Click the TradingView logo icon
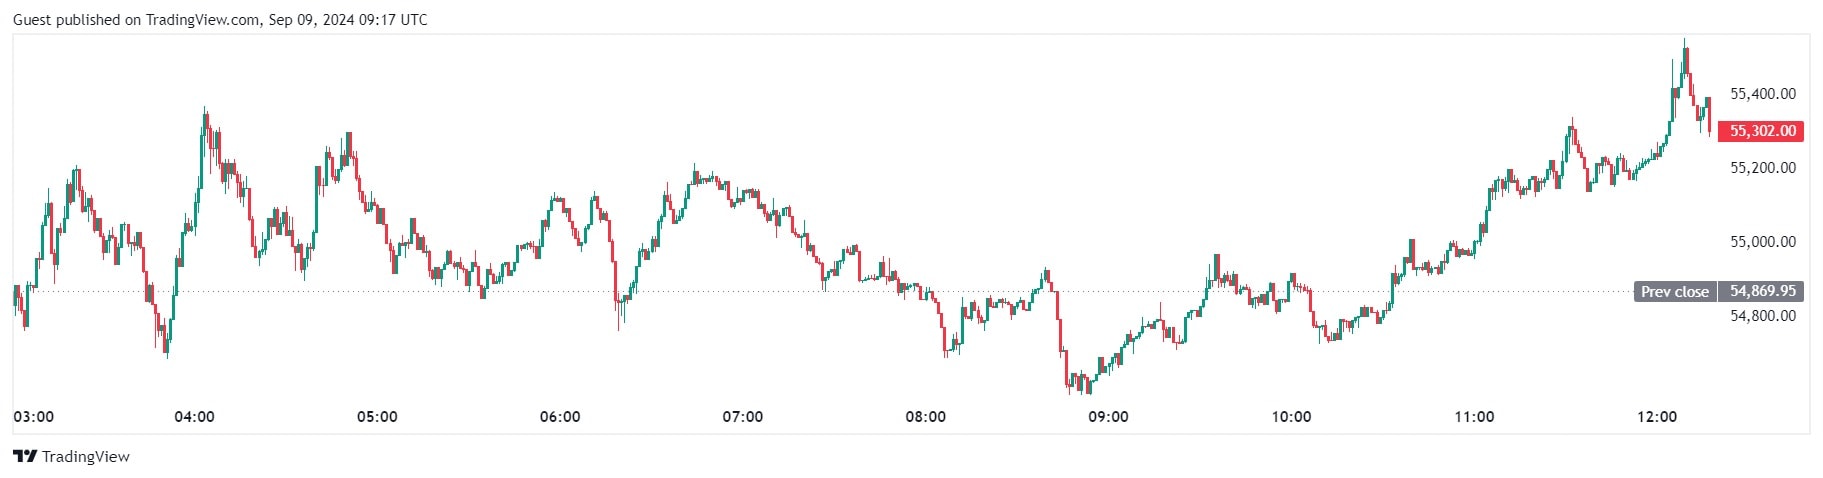Screen dimensions: 1823x478 (25, 457)
